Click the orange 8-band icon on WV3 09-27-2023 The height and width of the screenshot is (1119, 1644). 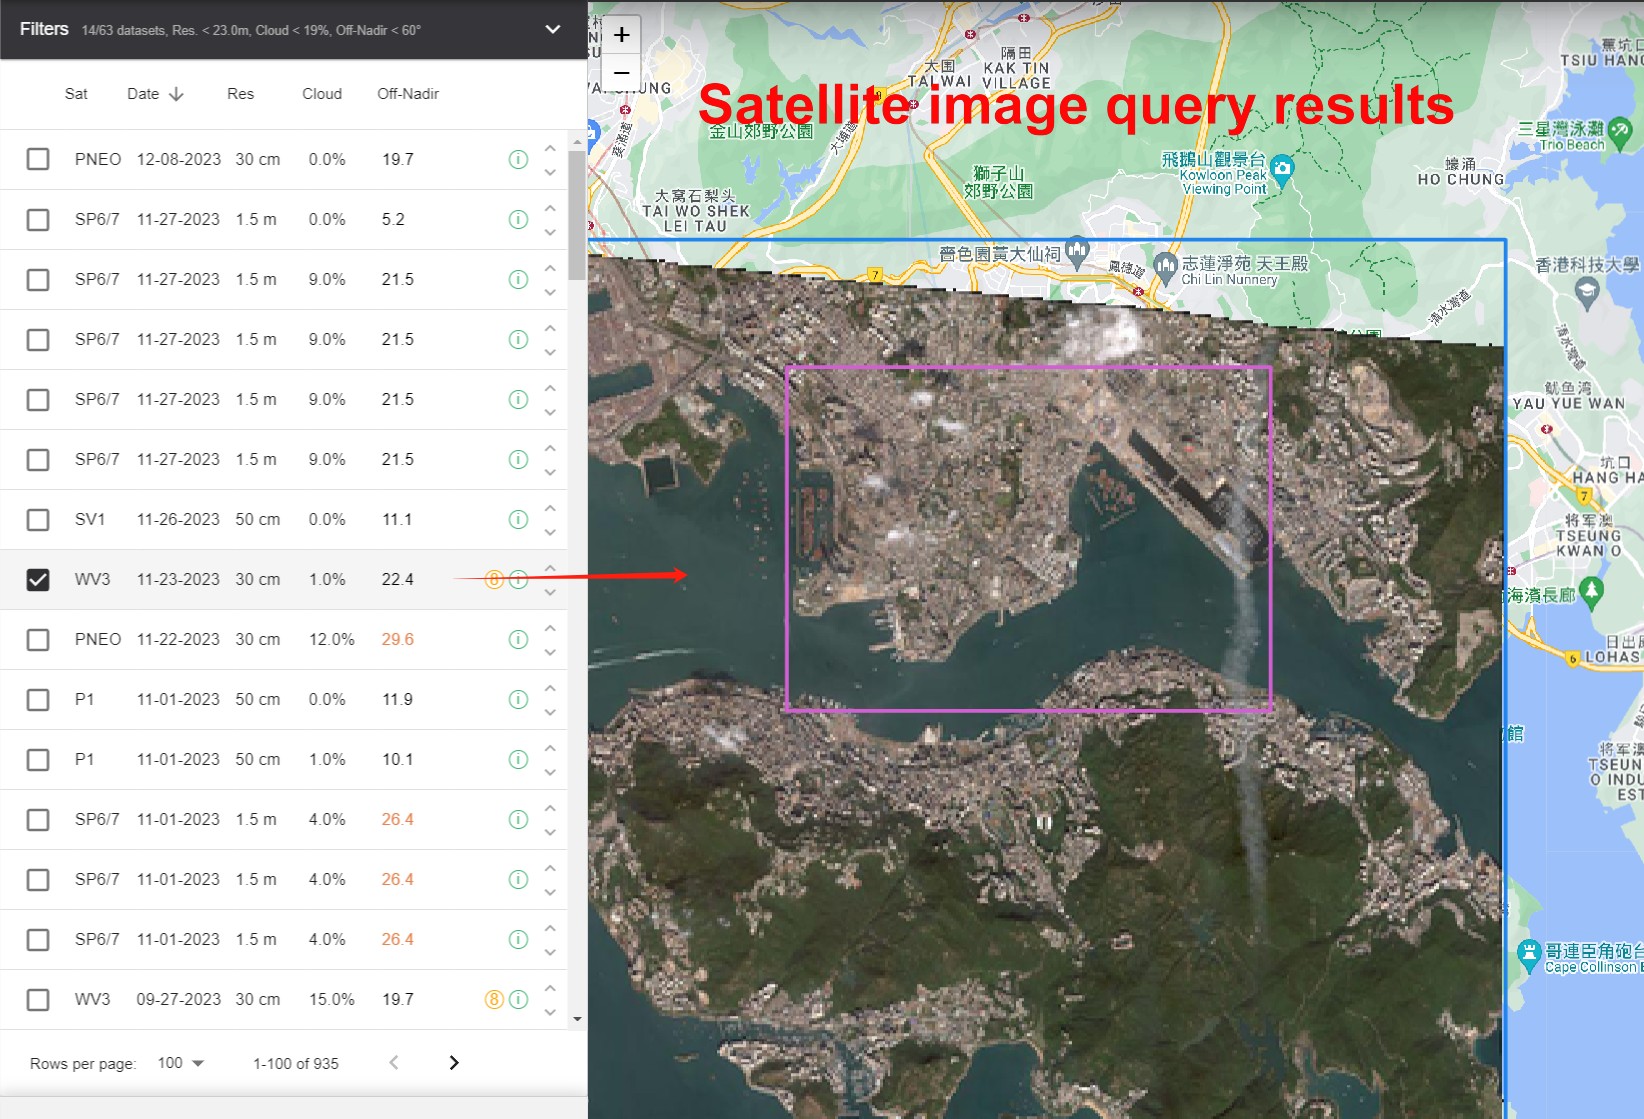(494, 1000)
